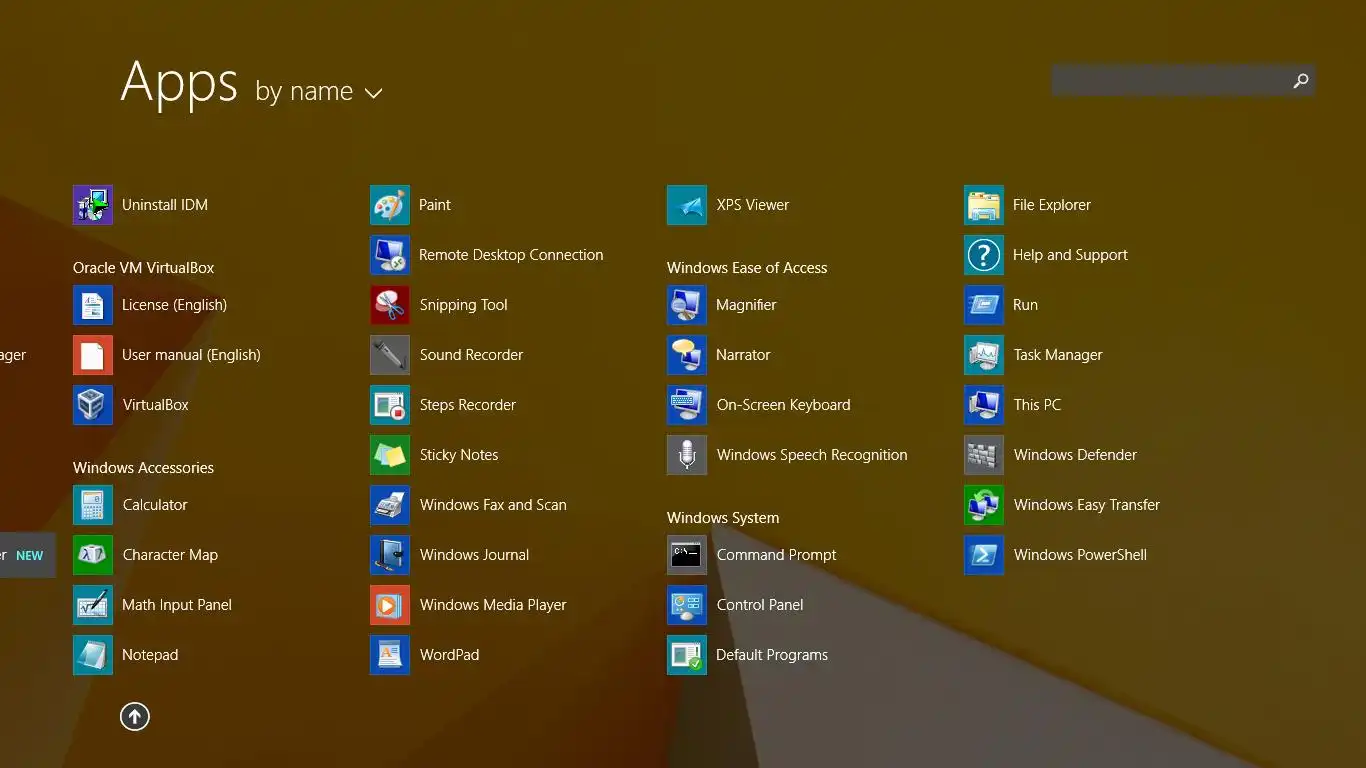This screenshot has width=1366, height=768.
Task: Click the 'Windows PowerShell' text label
Action: click(x=1080, y=555)
